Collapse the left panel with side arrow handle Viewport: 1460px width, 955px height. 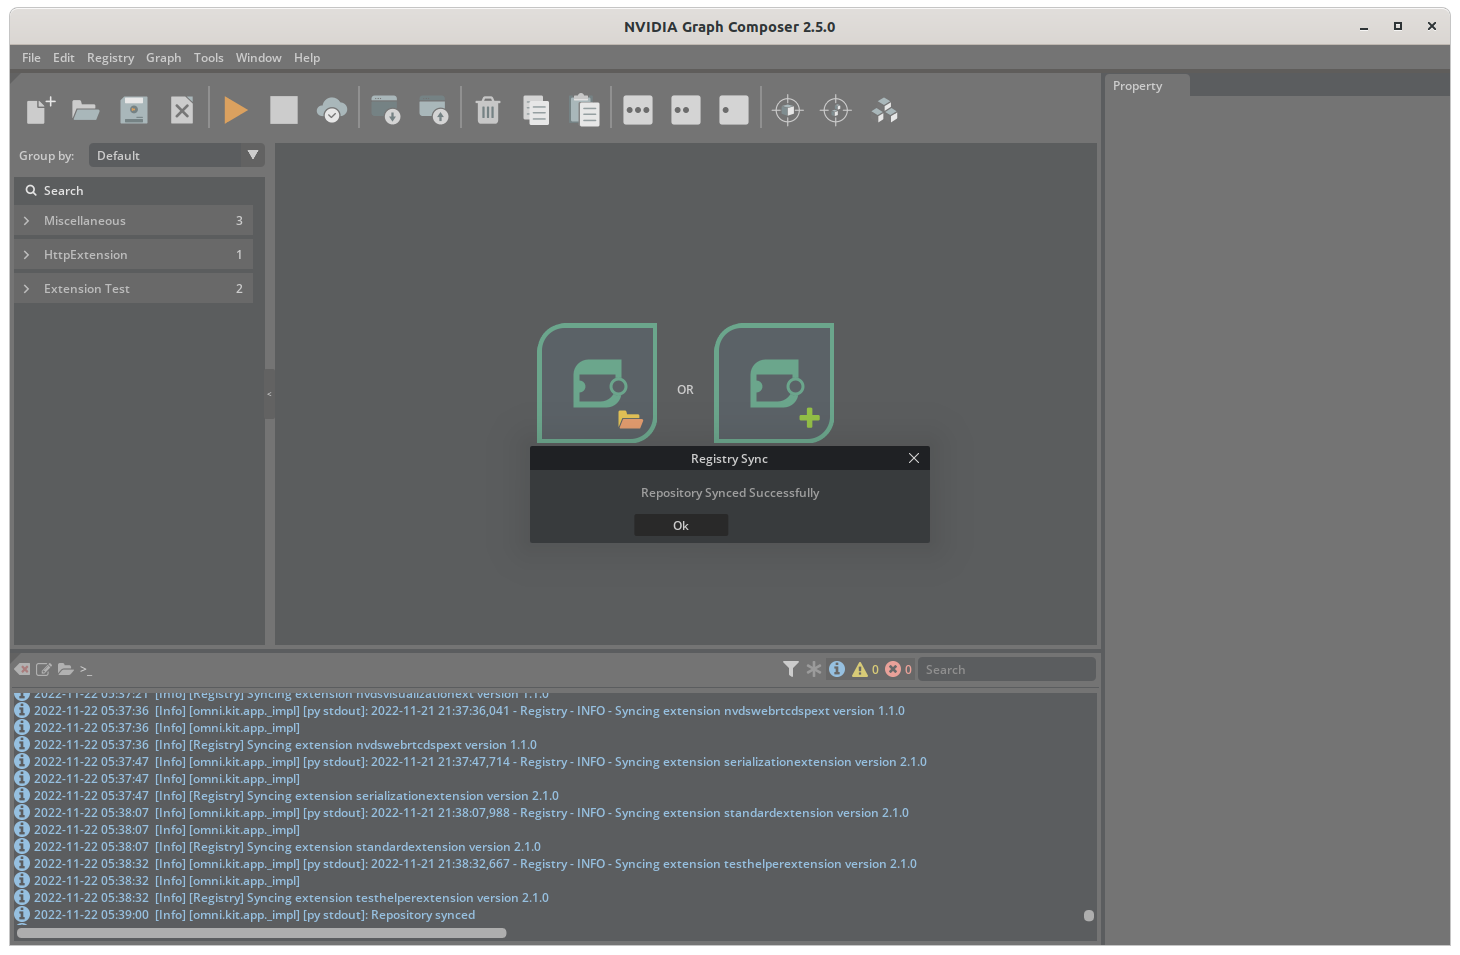pyautogui.click(x=269, y=394)
